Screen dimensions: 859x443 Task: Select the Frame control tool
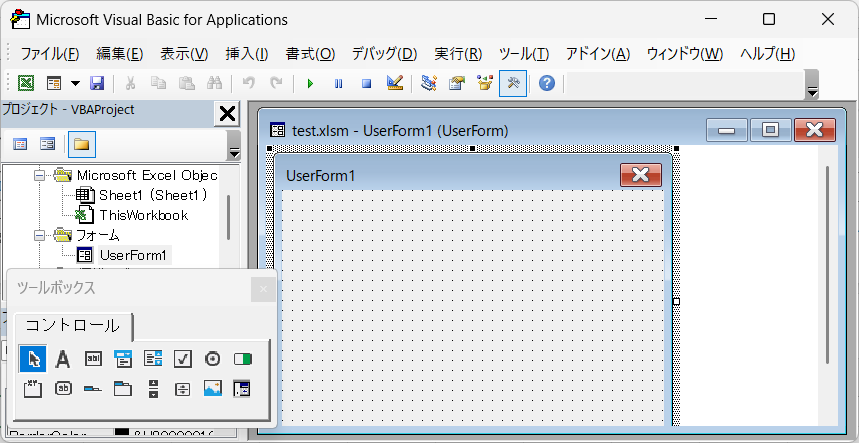tap(33, 388)
